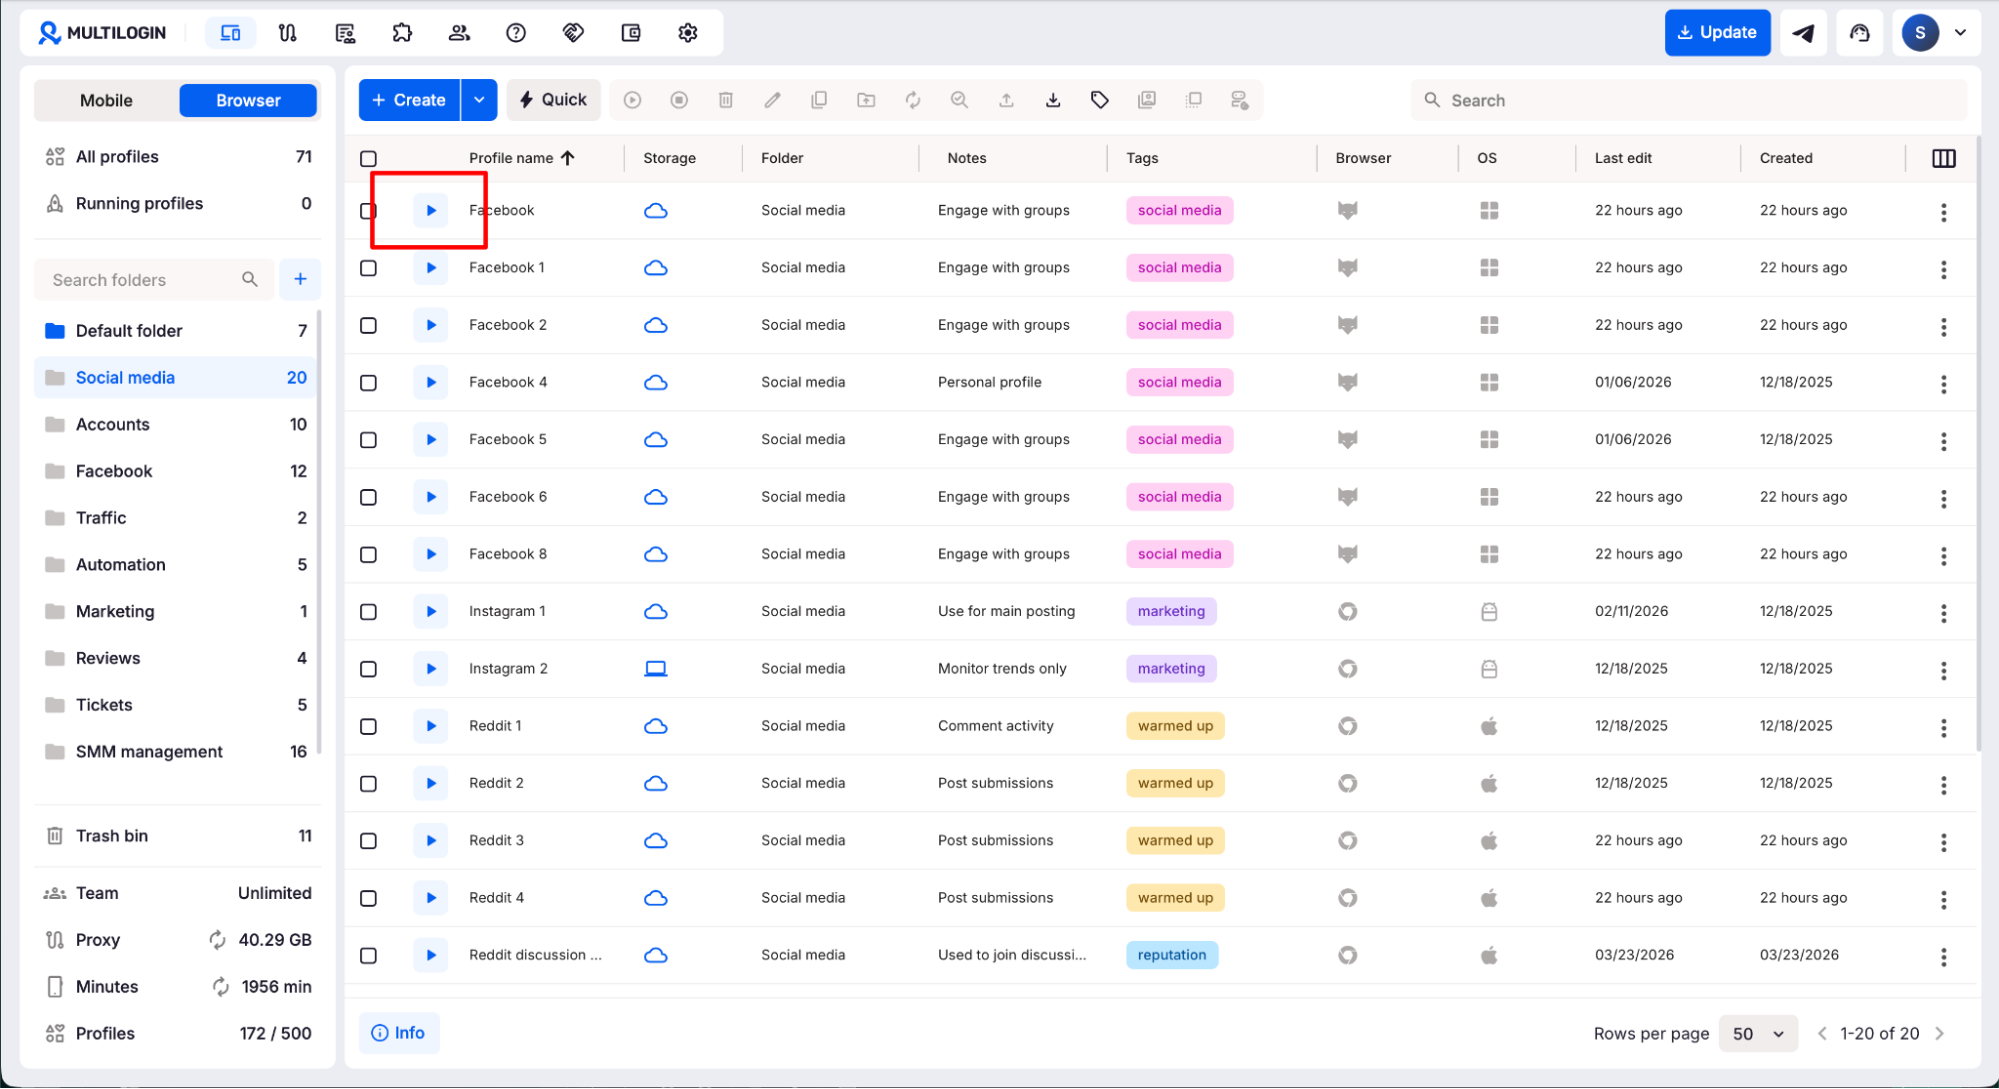The height and width of the screenshot is (1089, 1999).
Task: Open the Rows per page dropdown
Action: tap(1758, 1034)
